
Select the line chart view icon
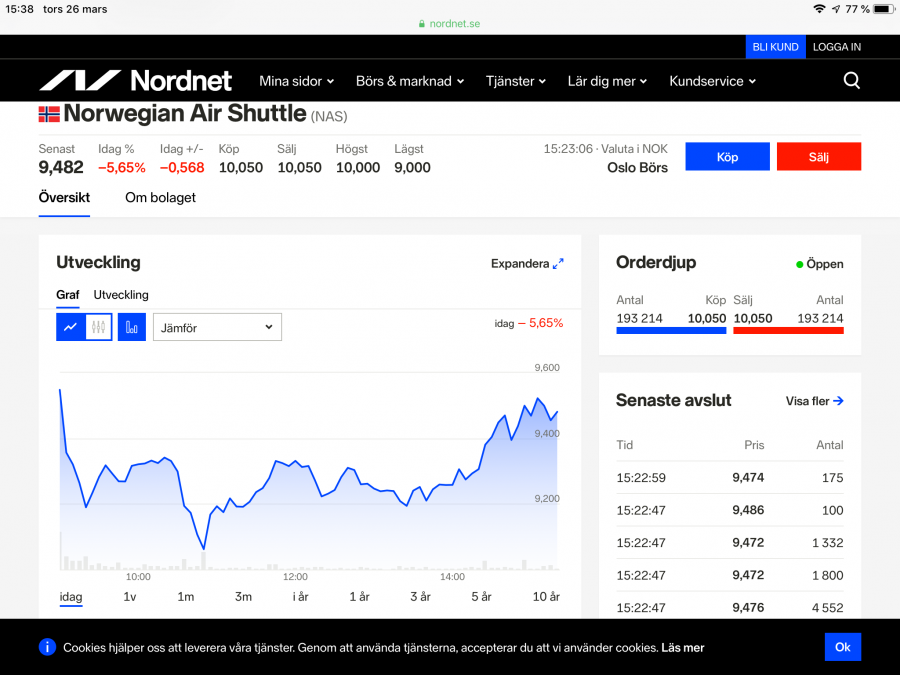coord(70,327)
